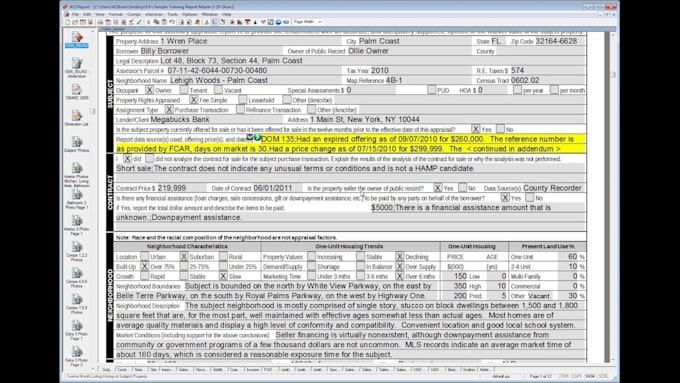Click the Undo arrow toolbar icon
The width and height of the screenshot is (680, 383).
(x=172, y=22)
